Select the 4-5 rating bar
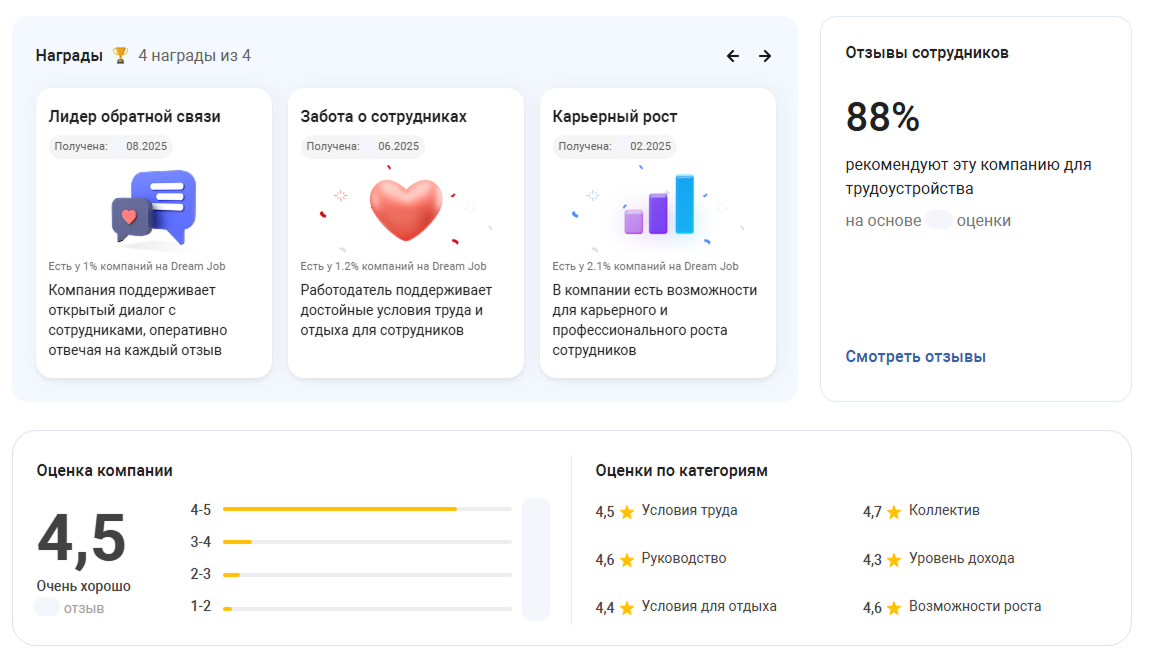The width and height of the screenshot is (1150, 662). click(366, 509)
